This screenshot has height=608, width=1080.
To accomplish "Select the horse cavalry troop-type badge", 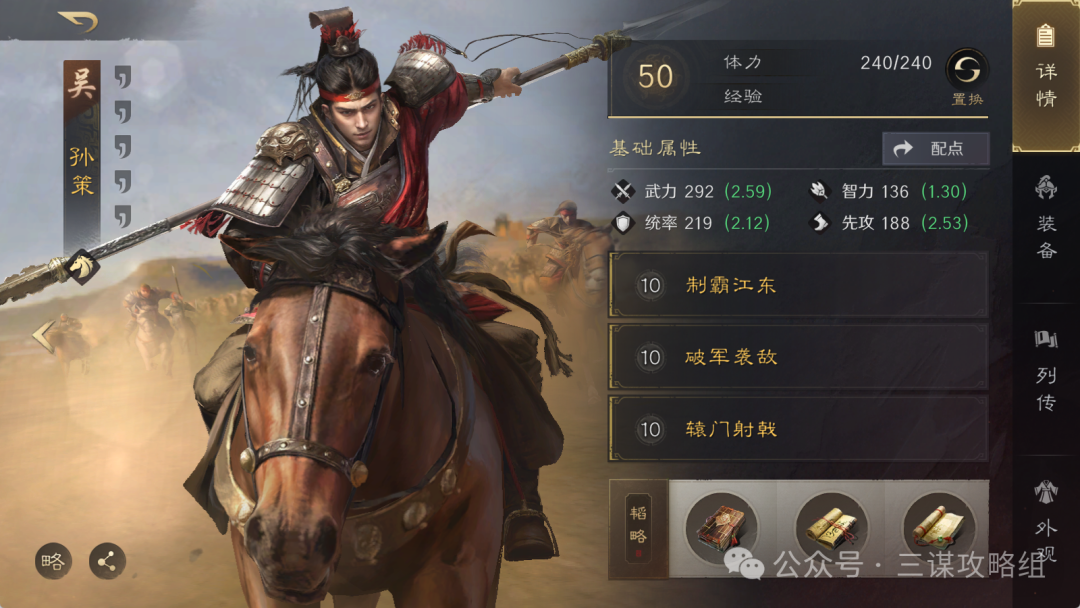I will point(81,267).
